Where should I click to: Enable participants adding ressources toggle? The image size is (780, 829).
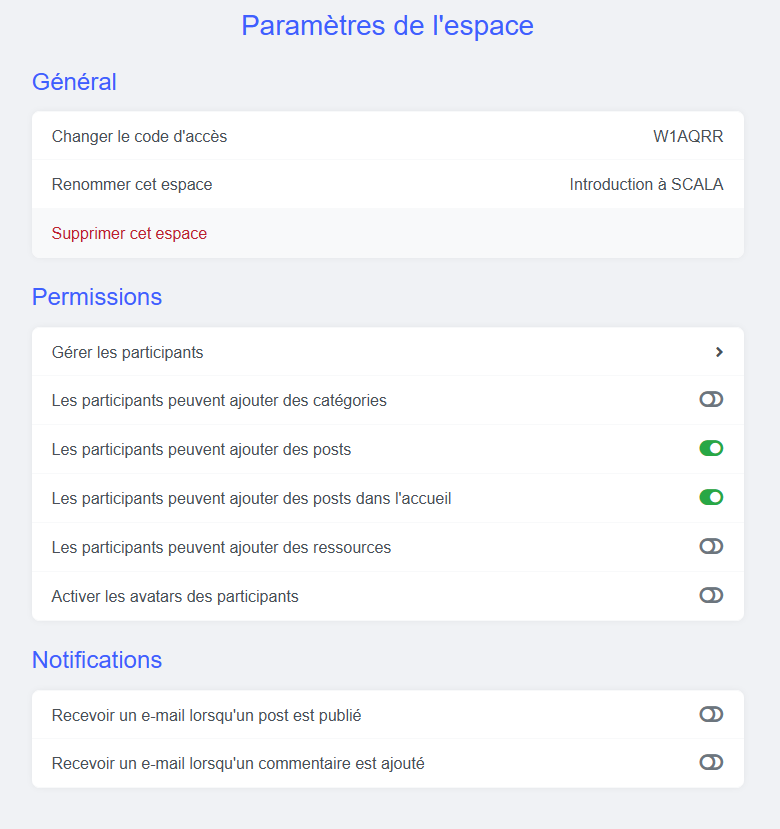tap(711, 546)
